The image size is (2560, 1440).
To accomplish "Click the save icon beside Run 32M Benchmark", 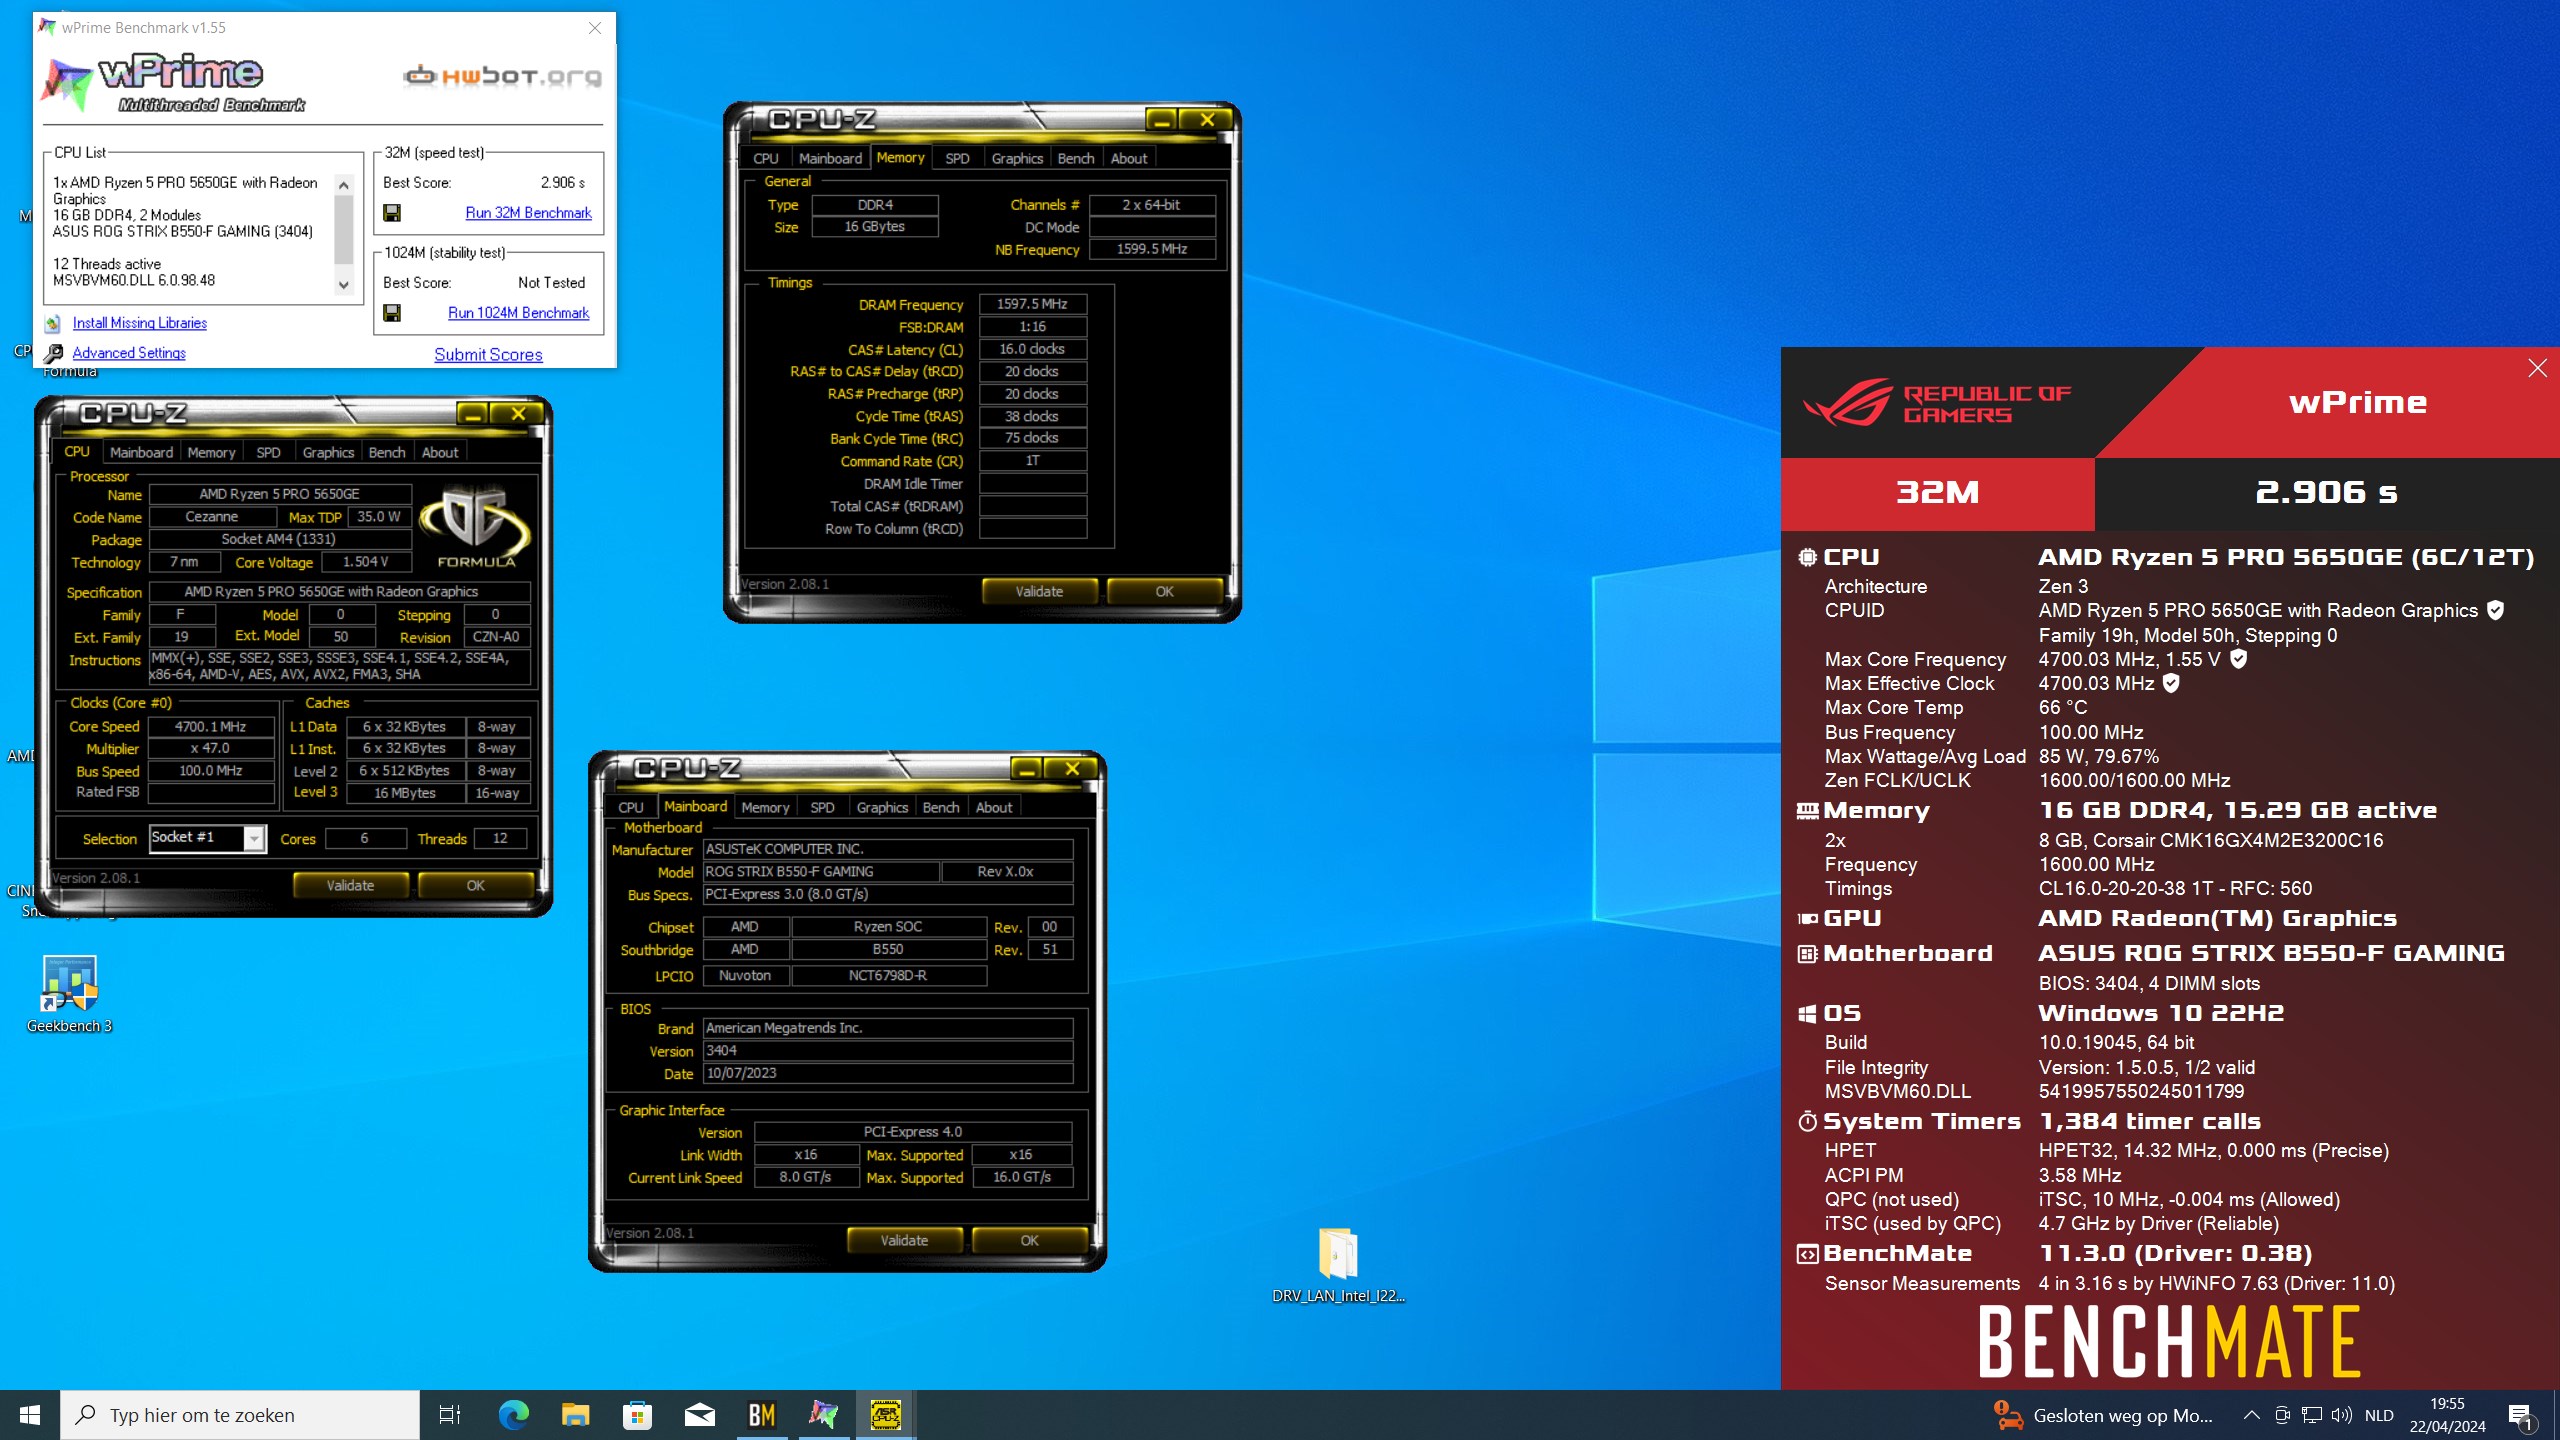I will (392, 213).
